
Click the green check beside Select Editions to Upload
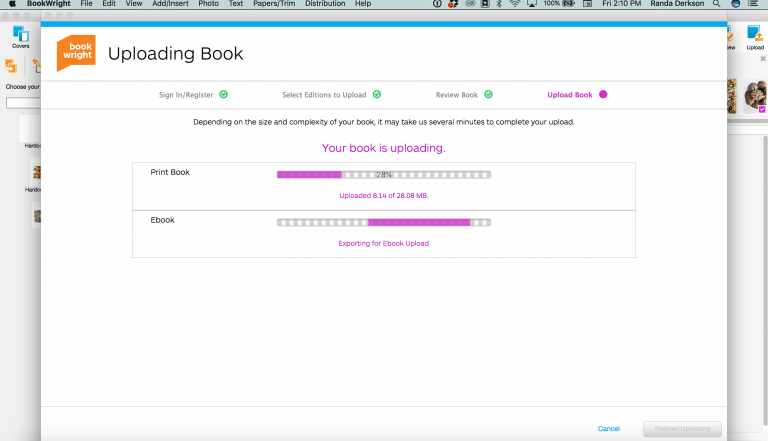pos(377,94)
